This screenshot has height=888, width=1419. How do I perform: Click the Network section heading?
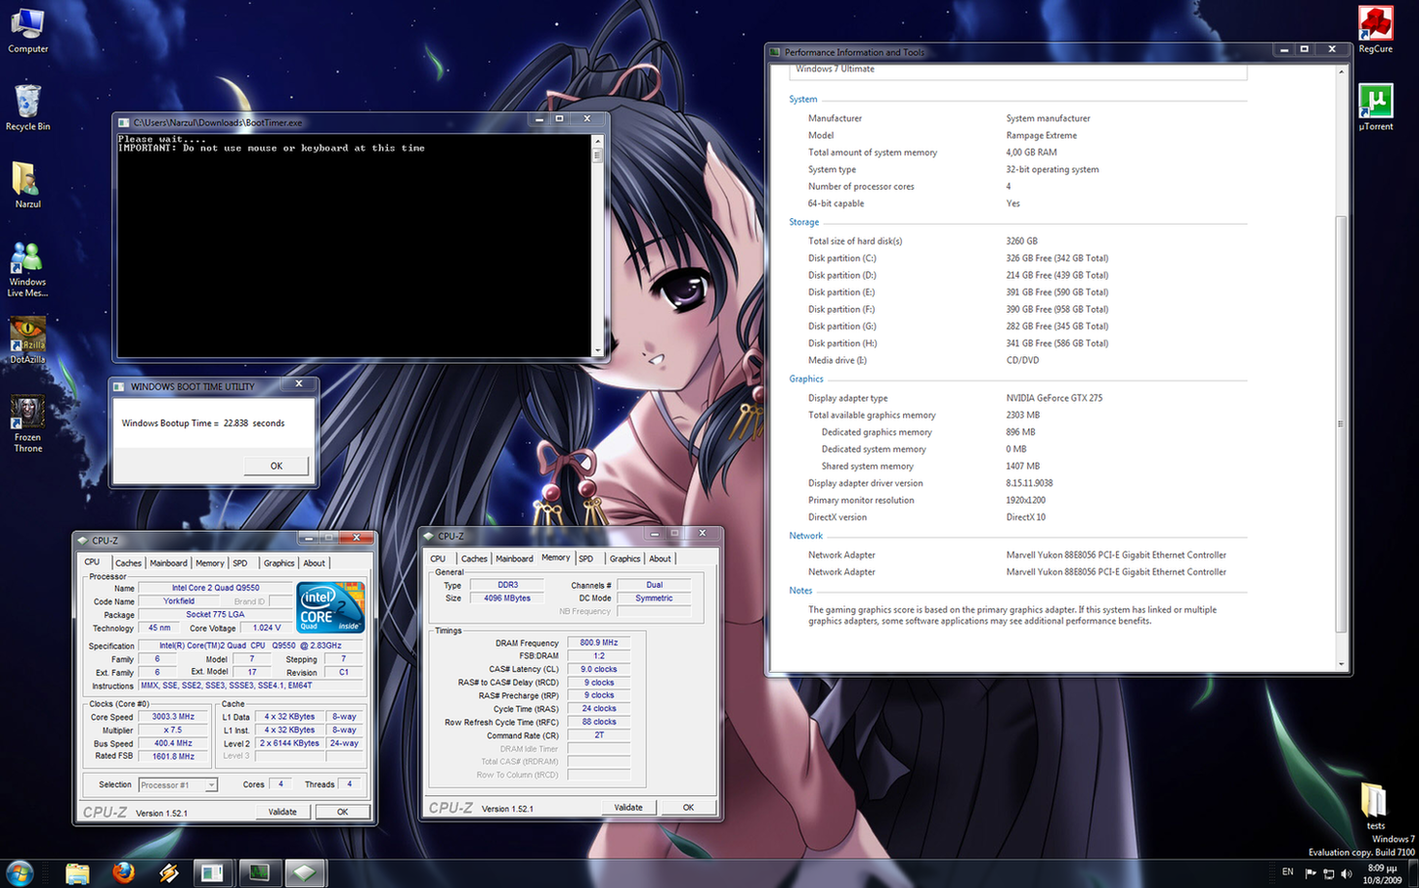(x=806, y=536)
